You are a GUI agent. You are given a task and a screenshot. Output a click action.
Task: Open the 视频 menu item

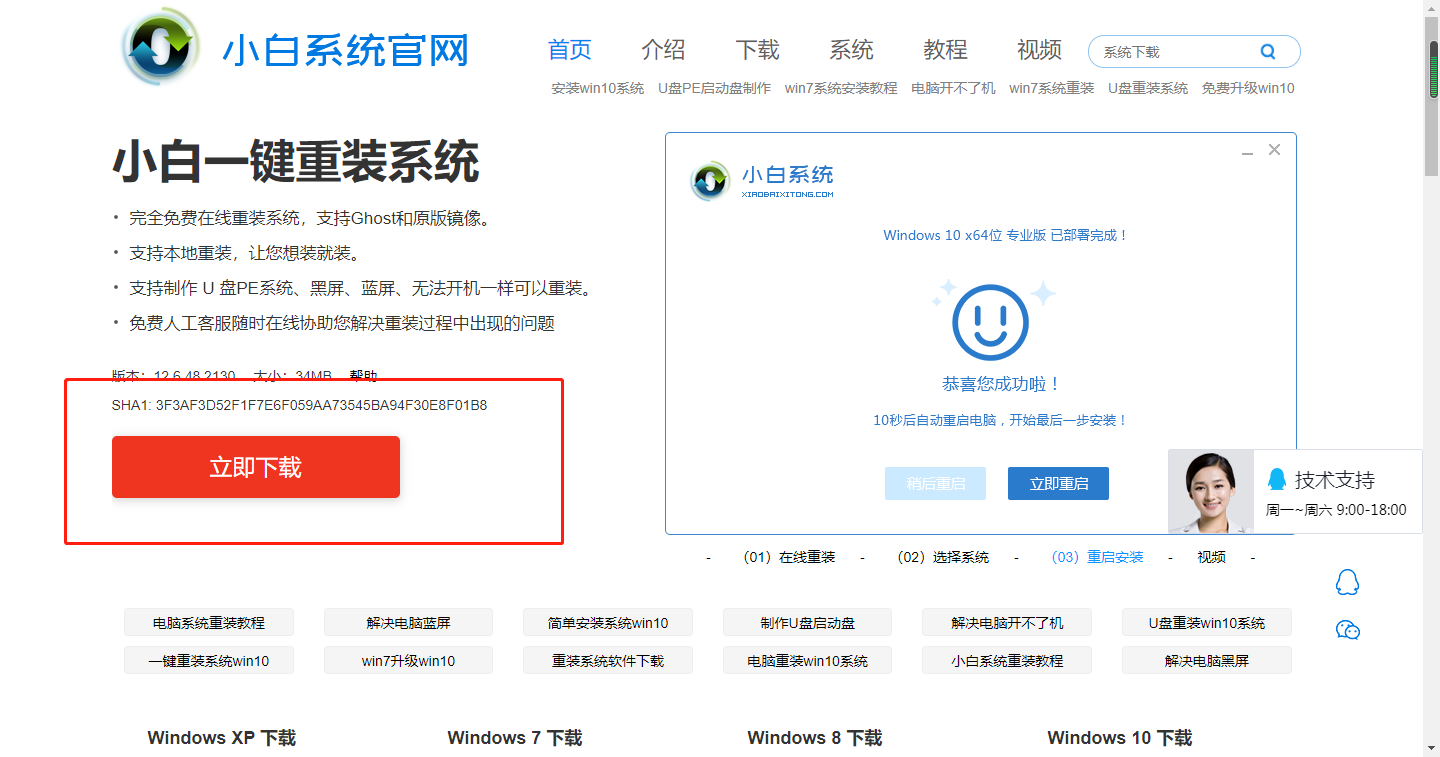(x=1039, y=50)
